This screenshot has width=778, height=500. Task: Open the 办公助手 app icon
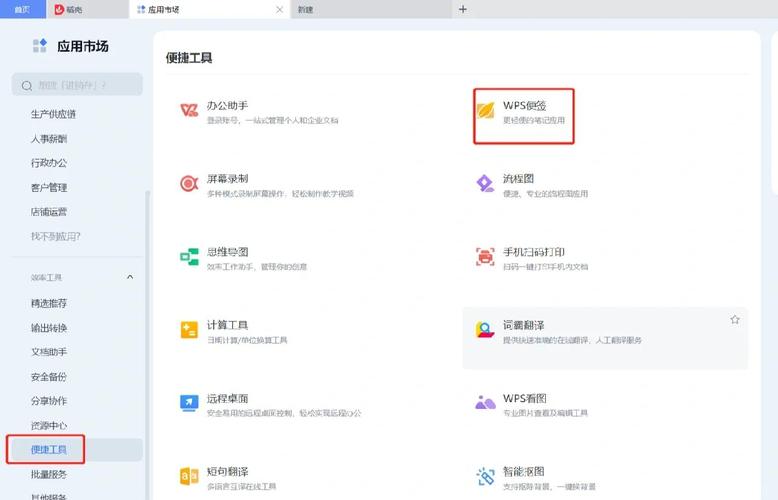[x=189, y=110]
